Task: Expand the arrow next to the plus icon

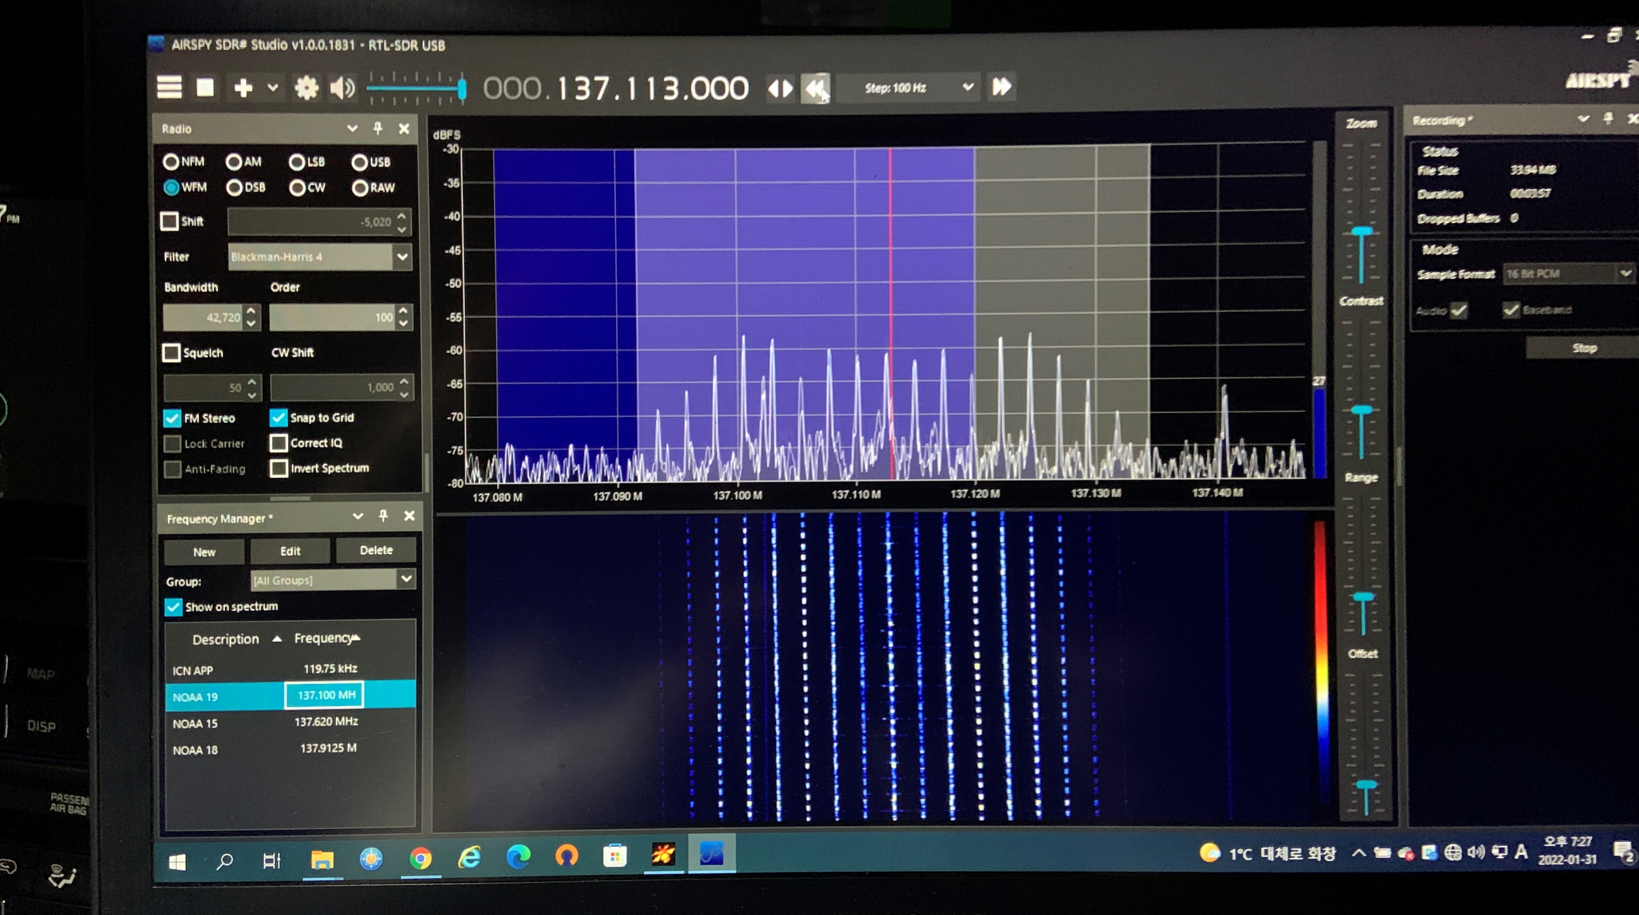Action: [272, 88]
